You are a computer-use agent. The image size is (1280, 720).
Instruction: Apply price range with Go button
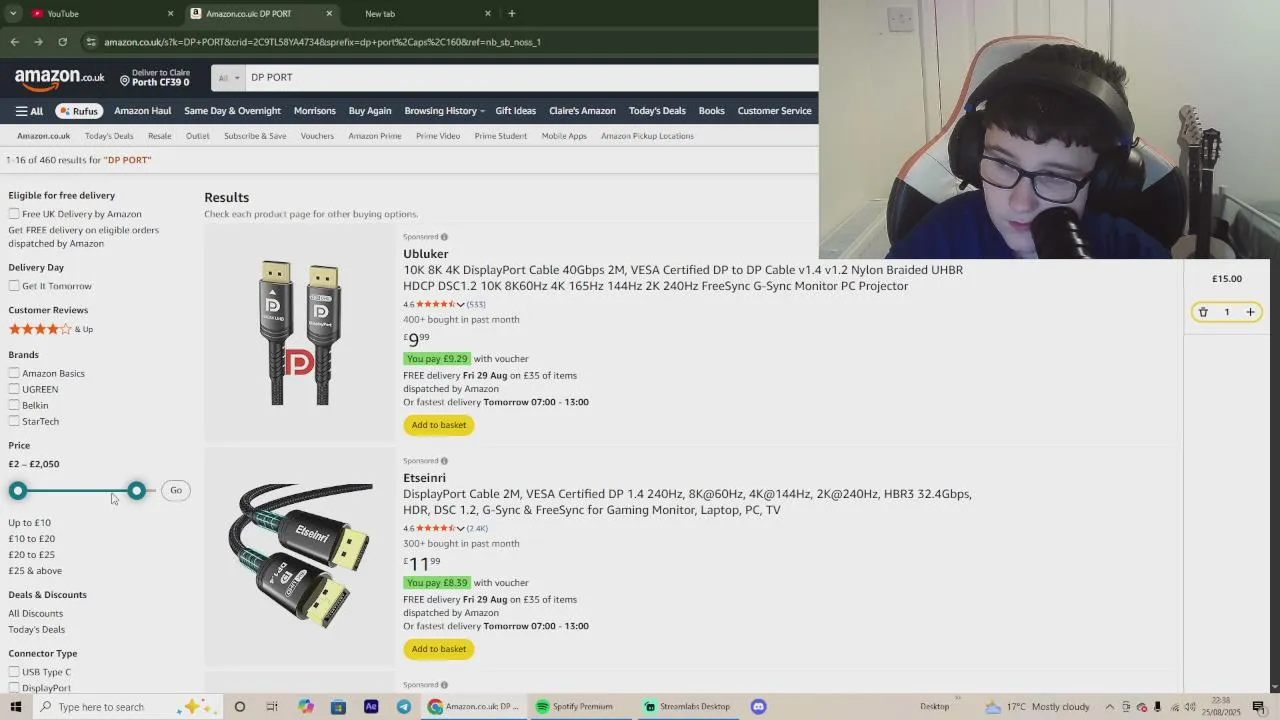point(176,490)
